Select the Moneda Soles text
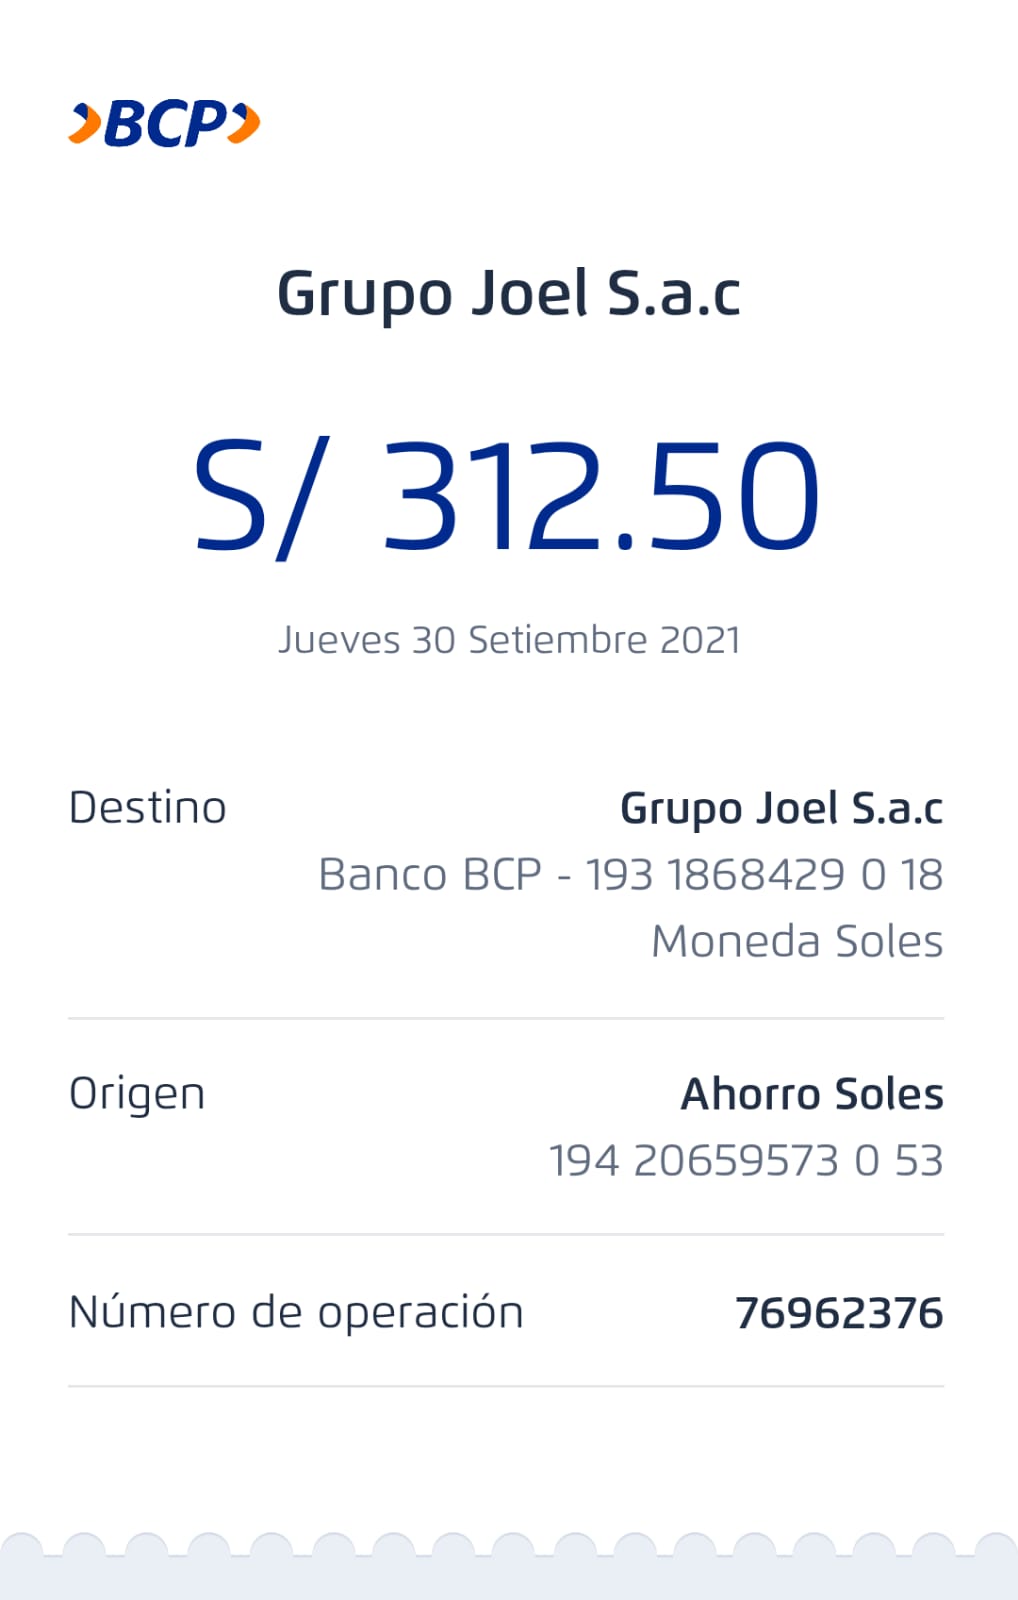This screenshot has width=1018, height=1600. 797,941
